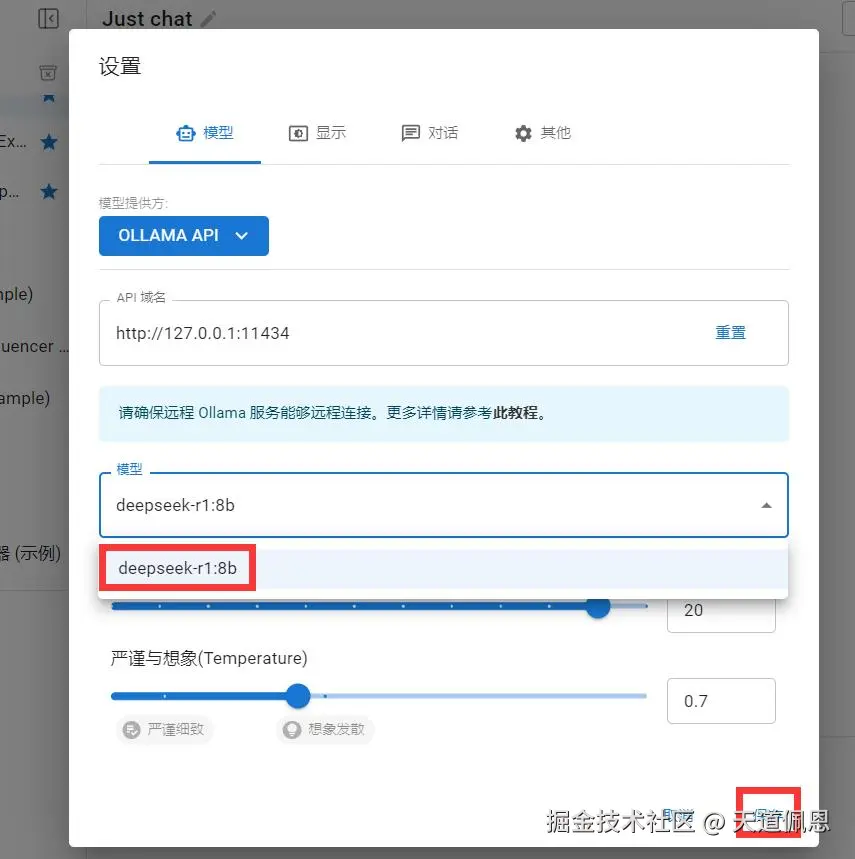Open the 此教程 tutorial link
The height and width of the screenshot is (859, 855).
pyautogui.click(x=515, y=413)
